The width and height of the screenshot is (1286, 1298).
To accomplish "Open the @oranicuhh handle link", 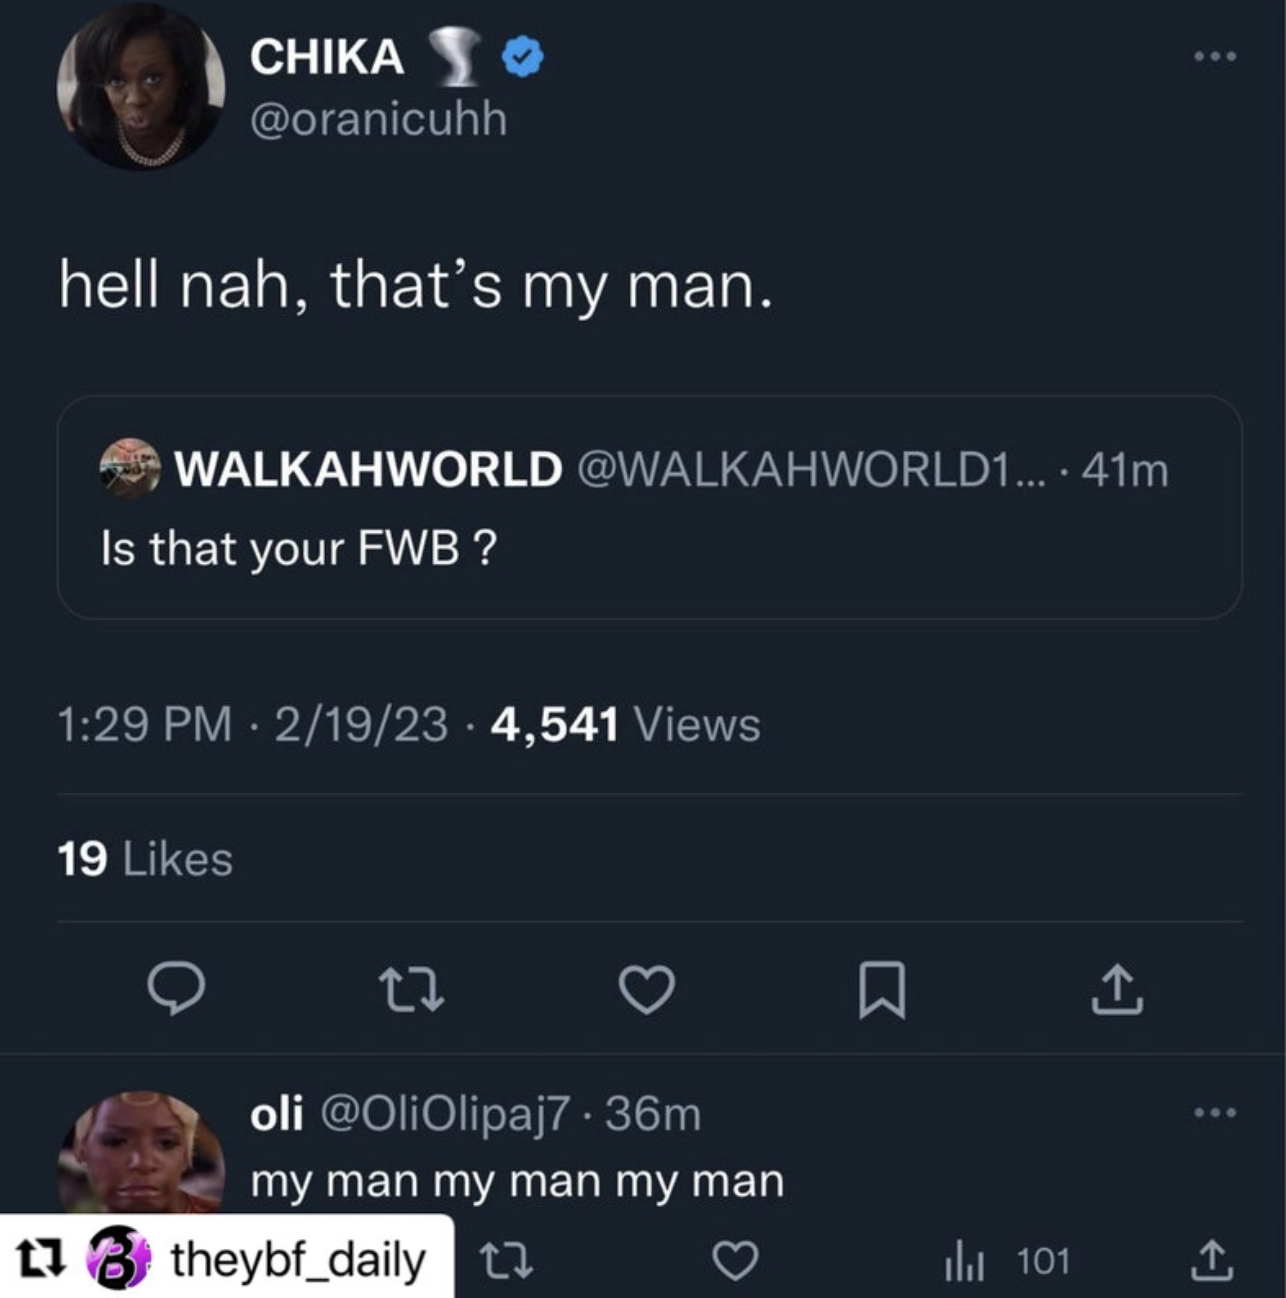I will 378,119.
